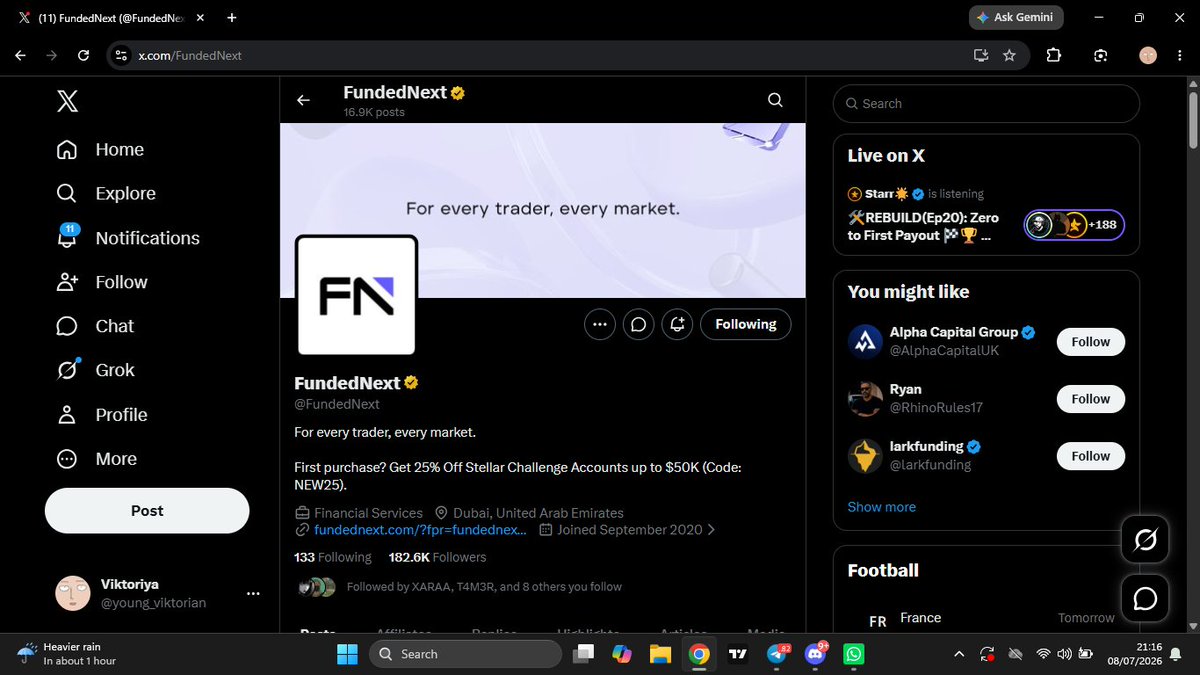Open TradingView from the taskbar

point(738,654)
